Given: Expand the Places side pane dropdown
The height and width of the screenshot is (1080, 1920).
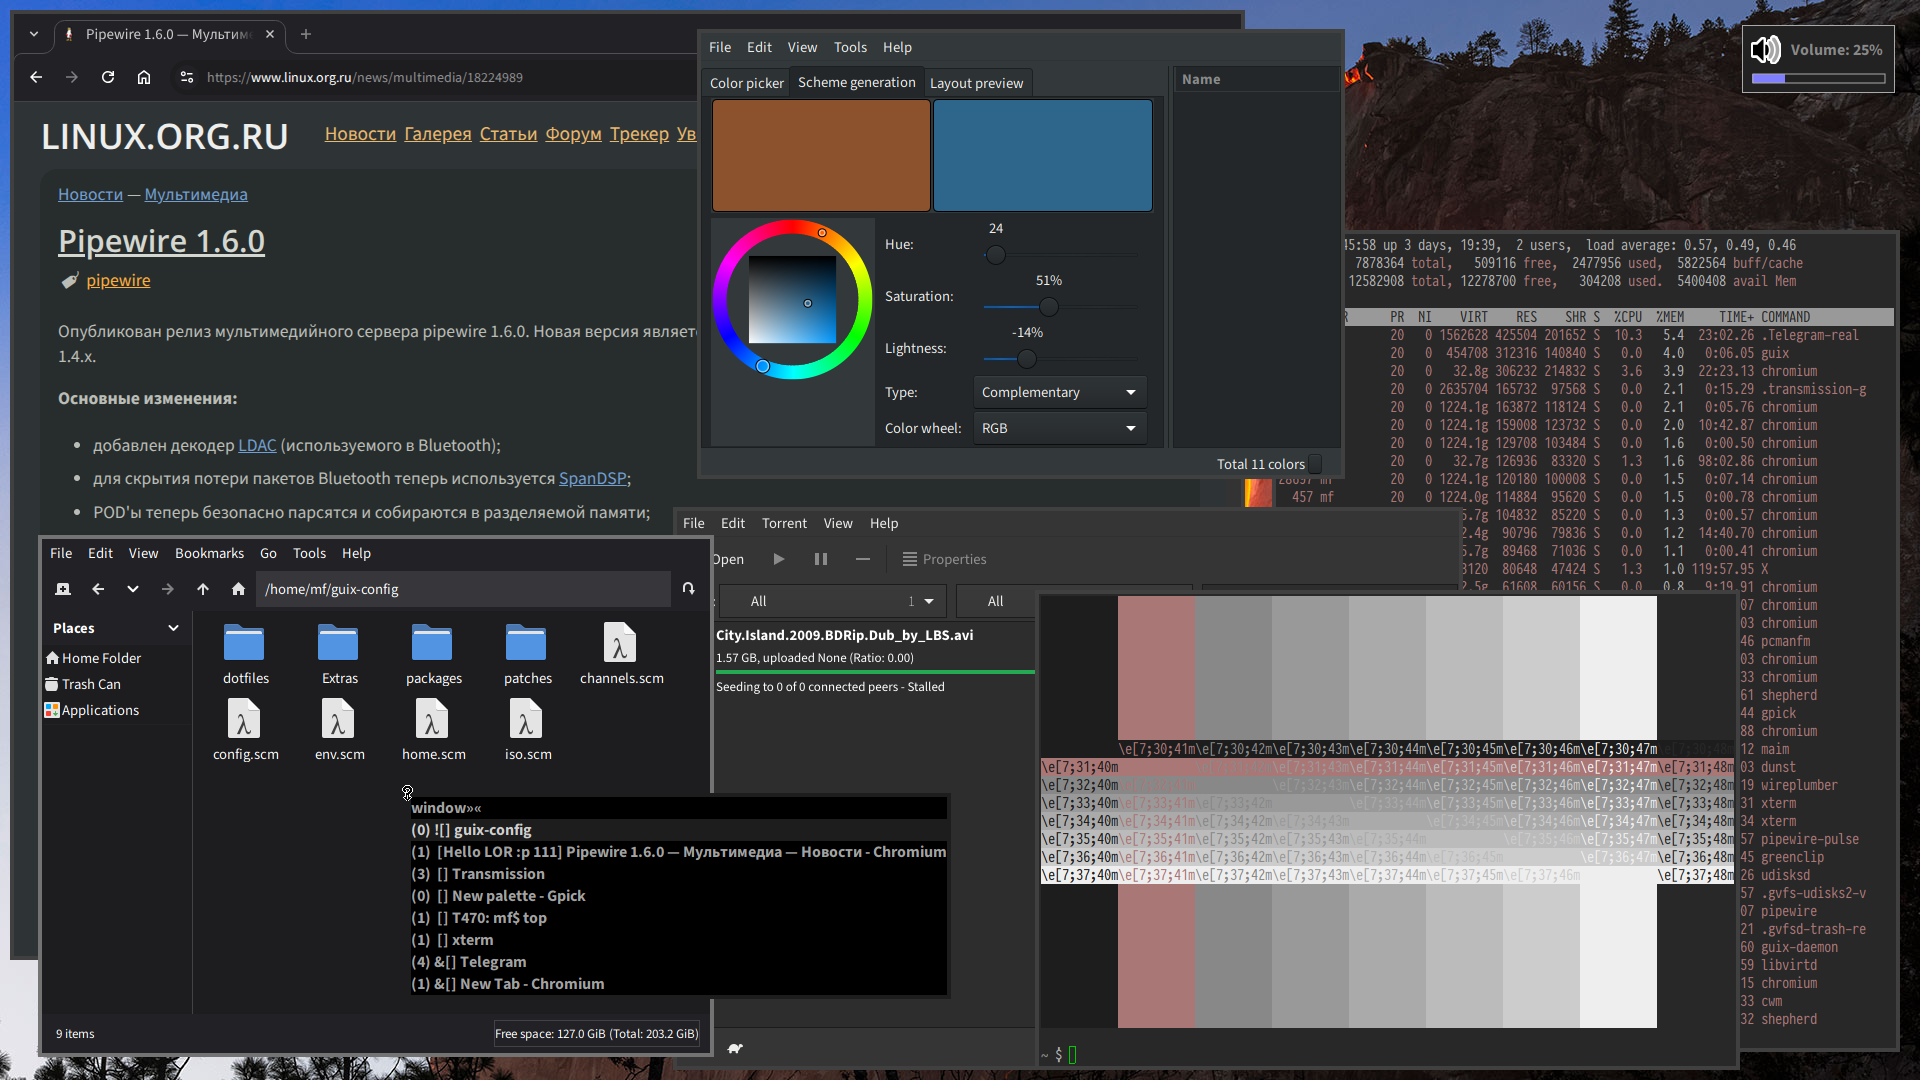Looking at the screenshot, I should click(x=173, y=628).
